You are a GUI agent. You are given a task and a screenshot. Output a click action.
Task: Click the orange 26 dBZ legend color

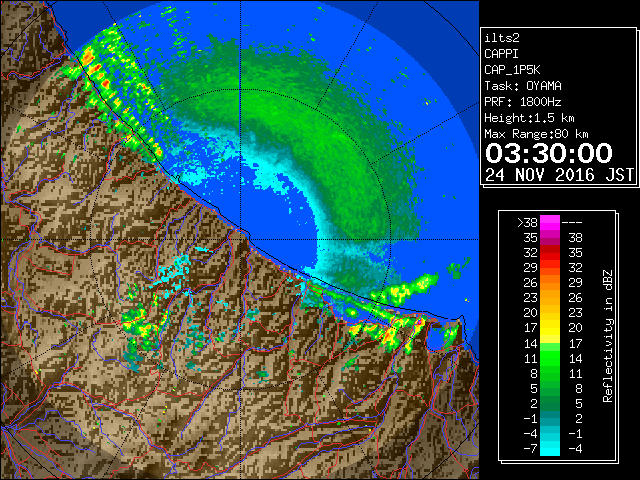550,283
